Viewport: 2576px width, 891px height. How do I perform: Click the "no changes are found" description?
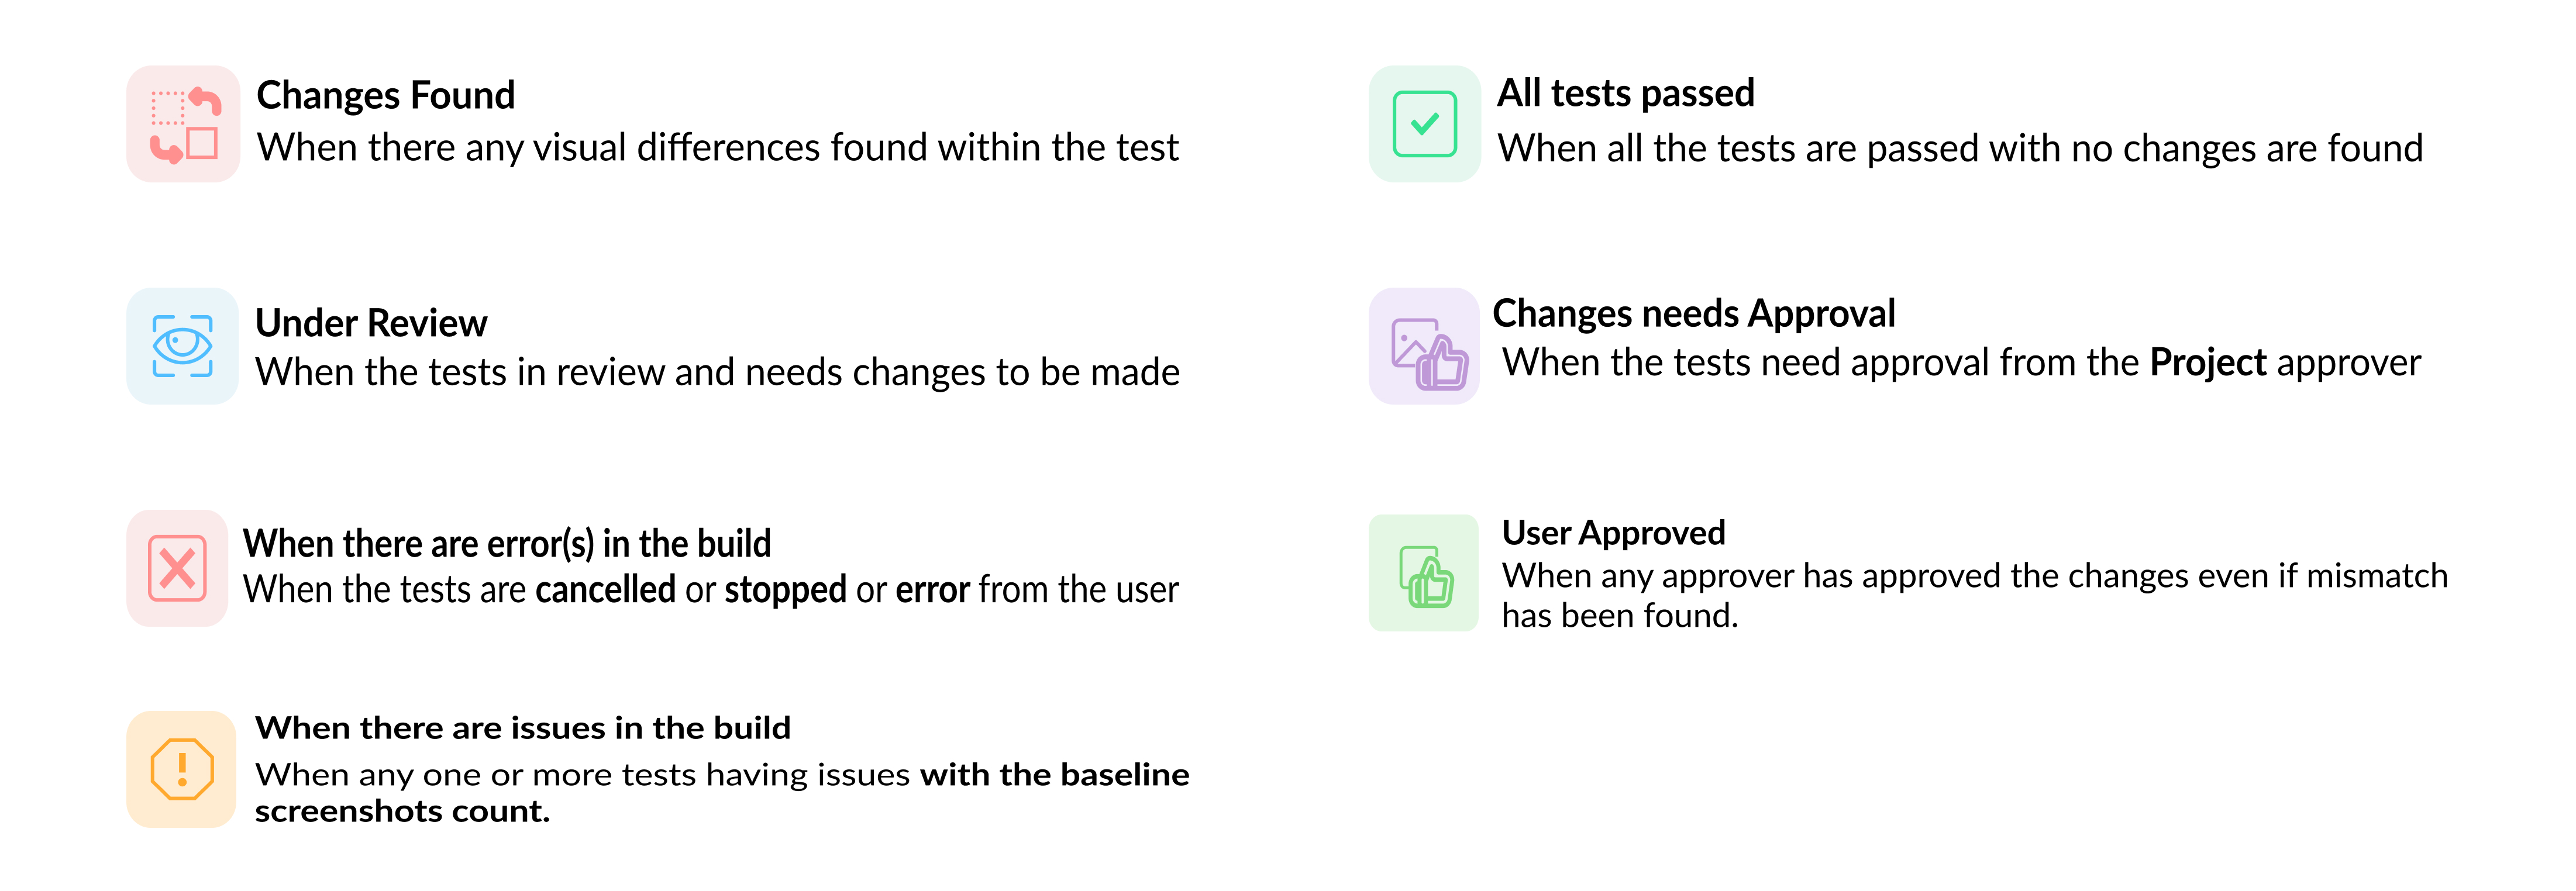(1960, 149)
